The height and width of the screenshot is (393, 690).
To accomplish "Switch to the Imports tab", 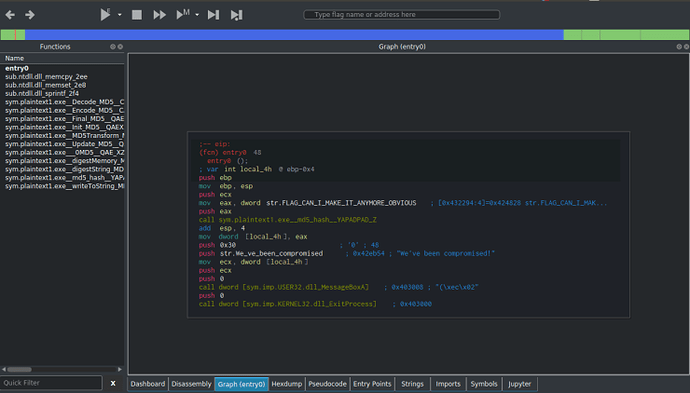I will (448, 384).
